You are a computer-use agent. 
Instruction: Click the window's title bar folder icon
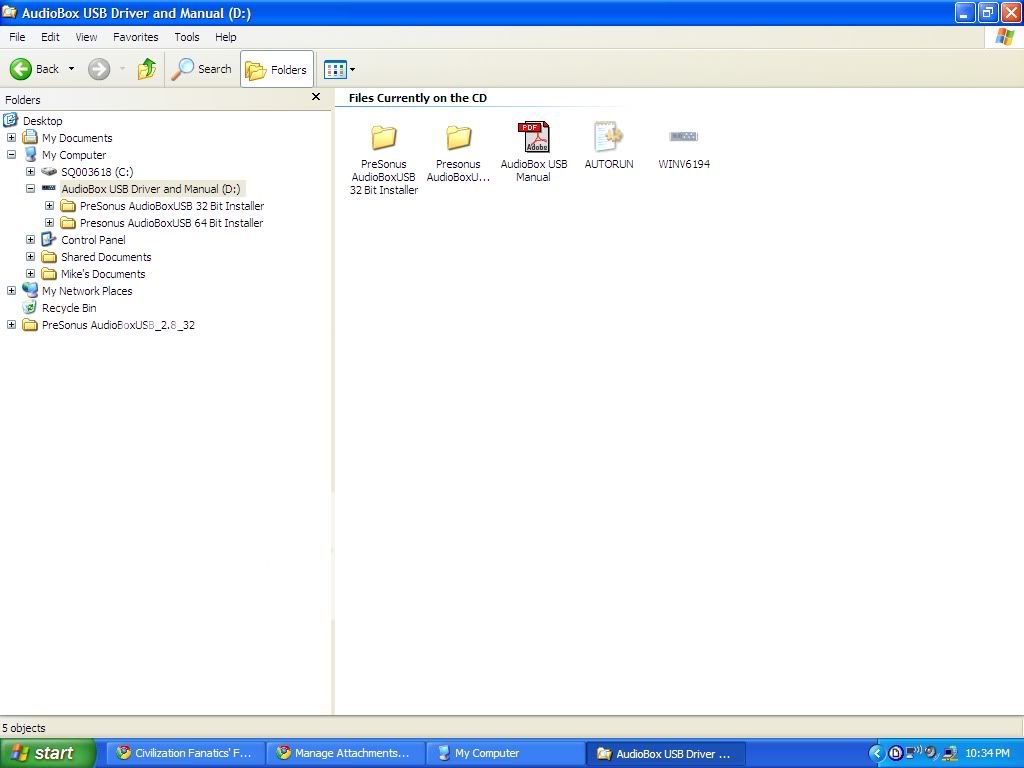[x=9, y=12]
